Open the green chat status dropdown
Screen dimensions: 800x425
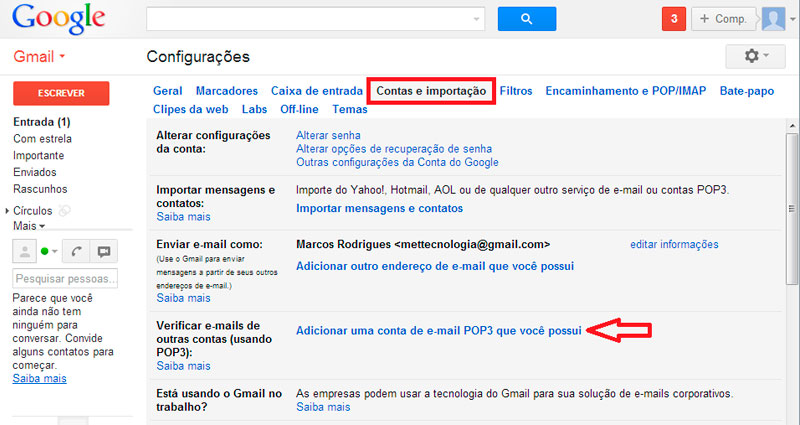49,252
